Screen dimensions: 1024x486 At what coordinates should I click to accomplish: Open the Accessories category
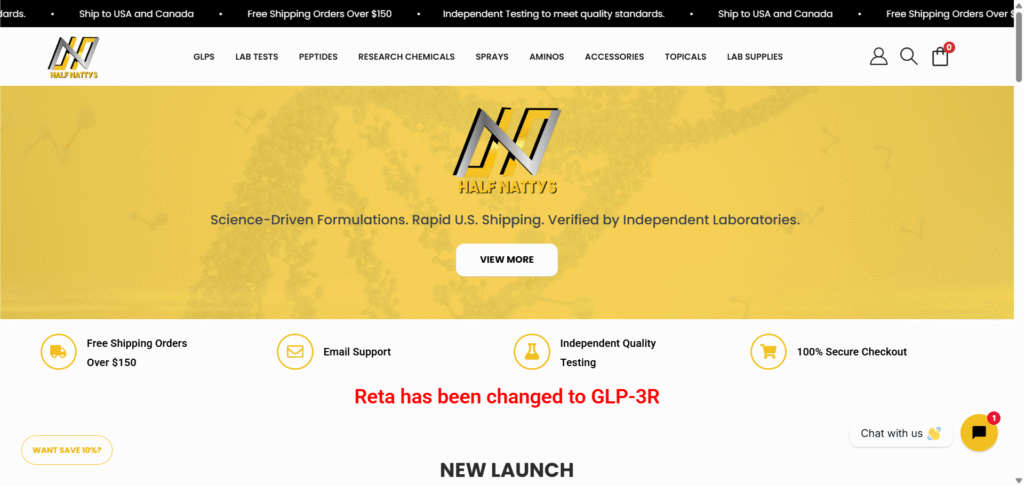click(x=614, y=57)
